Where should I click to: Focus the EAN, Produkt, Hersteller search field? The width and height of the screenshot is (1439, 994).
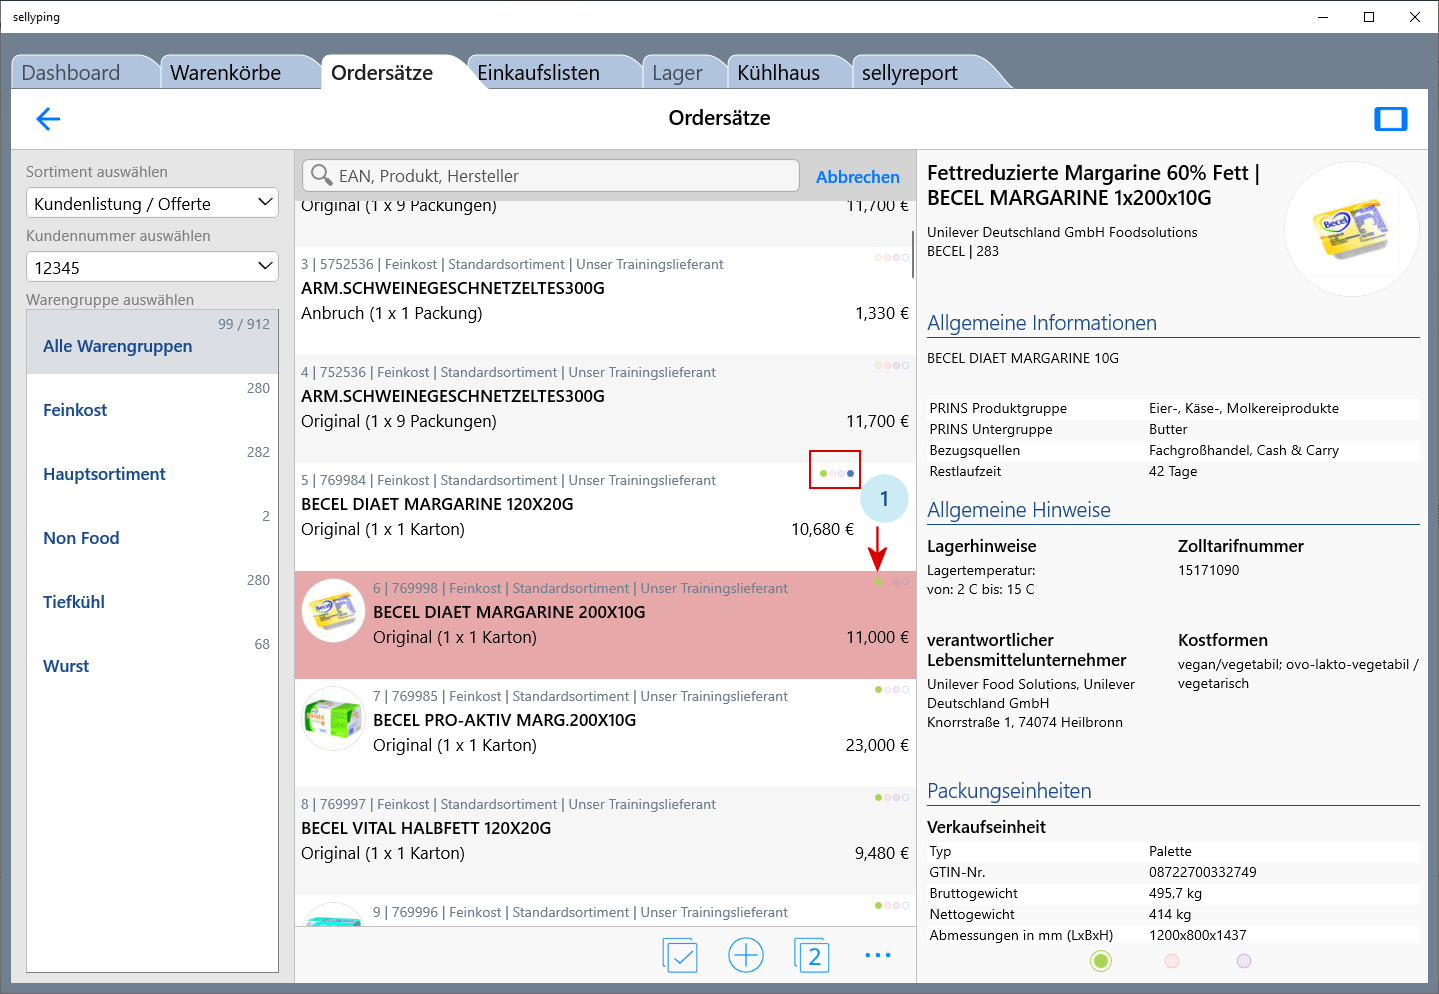coord(560,176)
